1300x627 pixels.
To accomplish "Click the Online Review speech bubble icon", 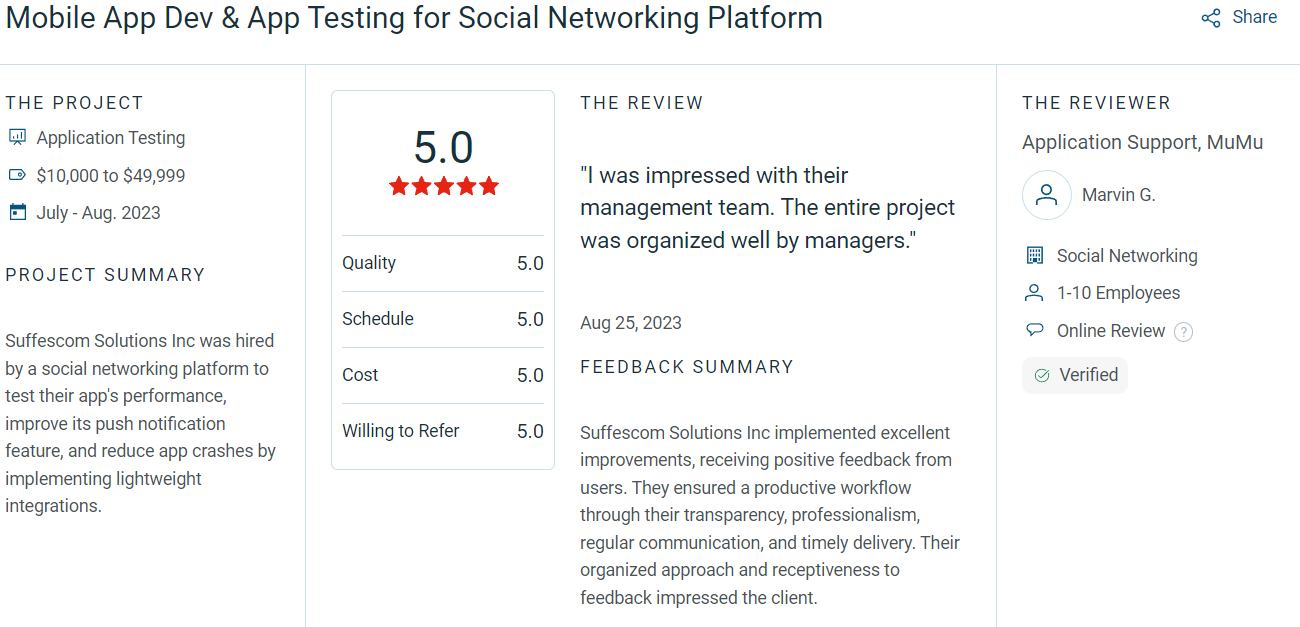I will pyautogui.click(x=1035, y=331).
